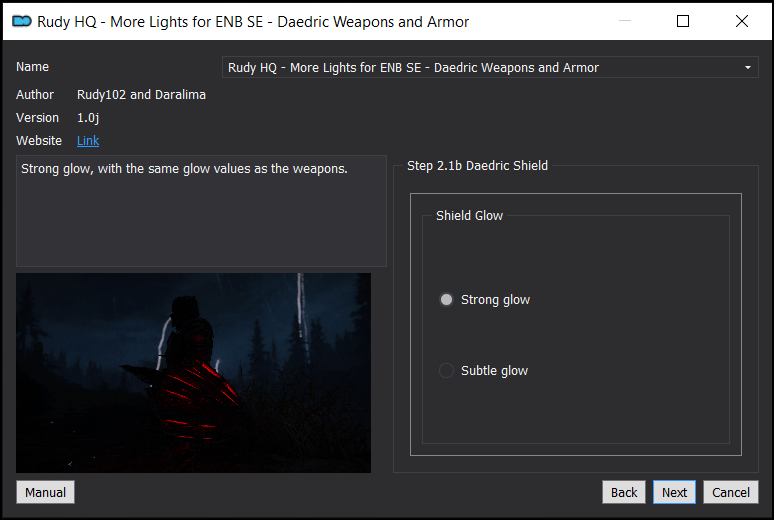The image size is (774, 520).
Task: Click the author text 'Rudy102 and Daralima'
Action: tap(141, 95)
